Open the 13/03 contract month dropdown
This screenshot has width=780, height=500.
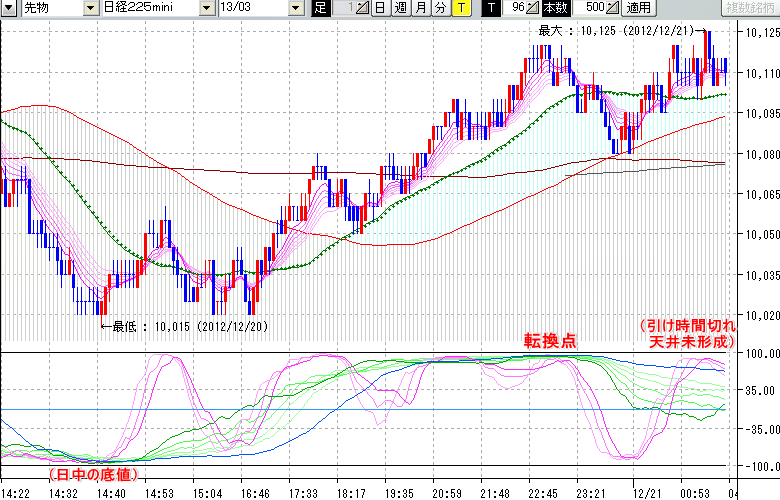[x=296, y=8]
